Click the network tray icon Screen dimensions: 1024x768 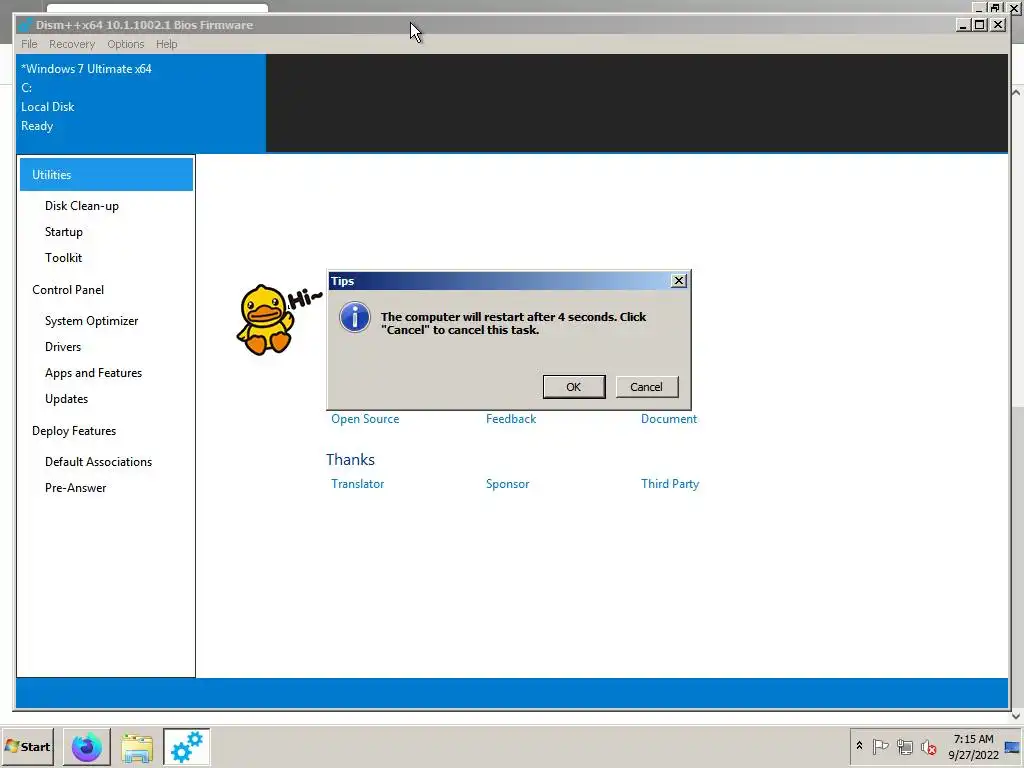click(x=904, y=746)
